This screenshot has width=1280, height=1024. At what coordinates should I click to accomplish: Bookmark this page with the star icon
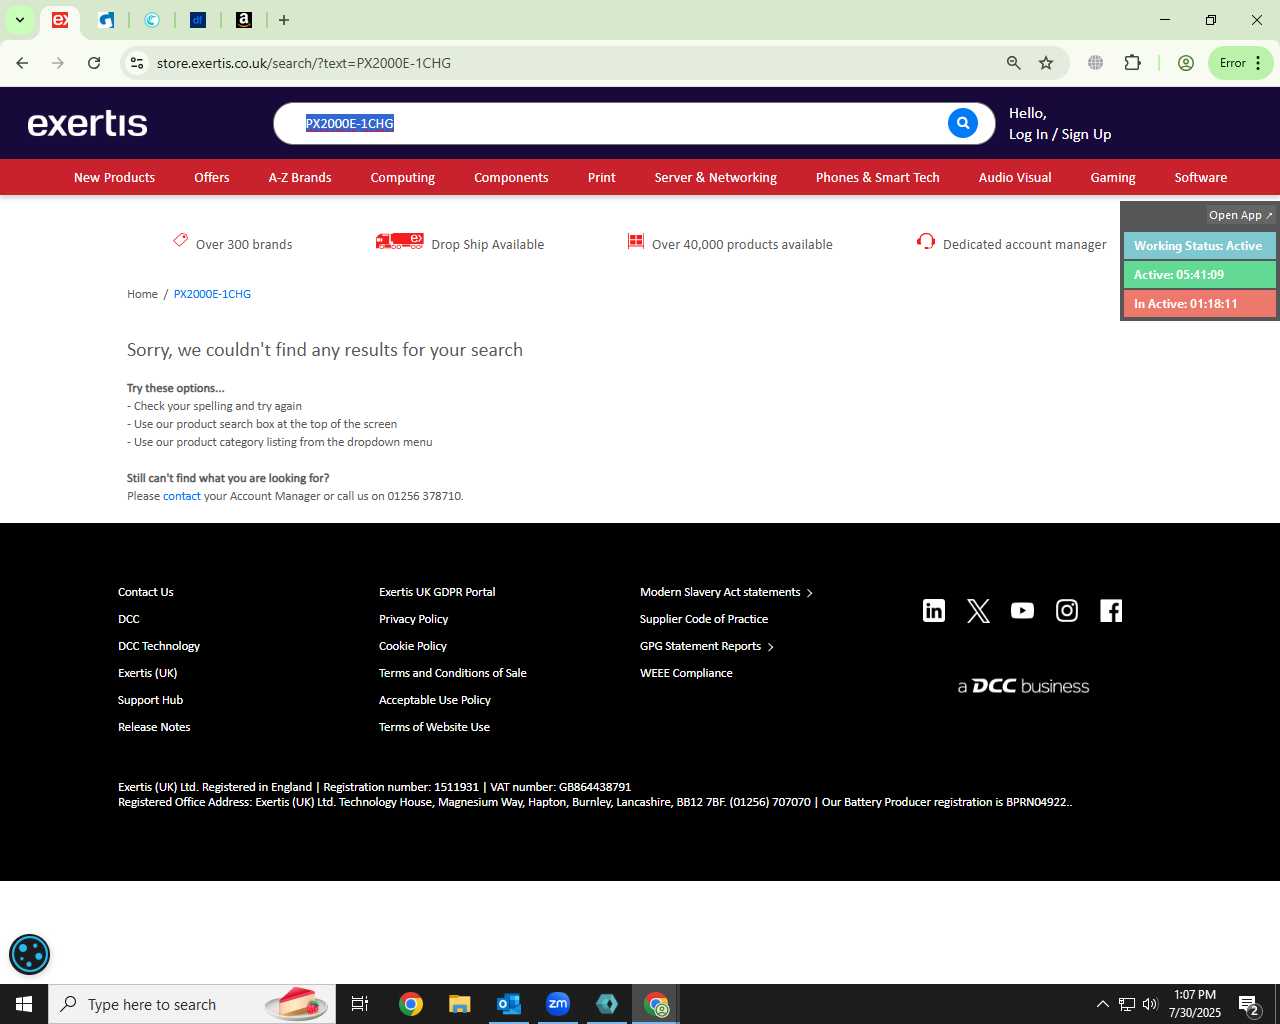click(1046, 63)
